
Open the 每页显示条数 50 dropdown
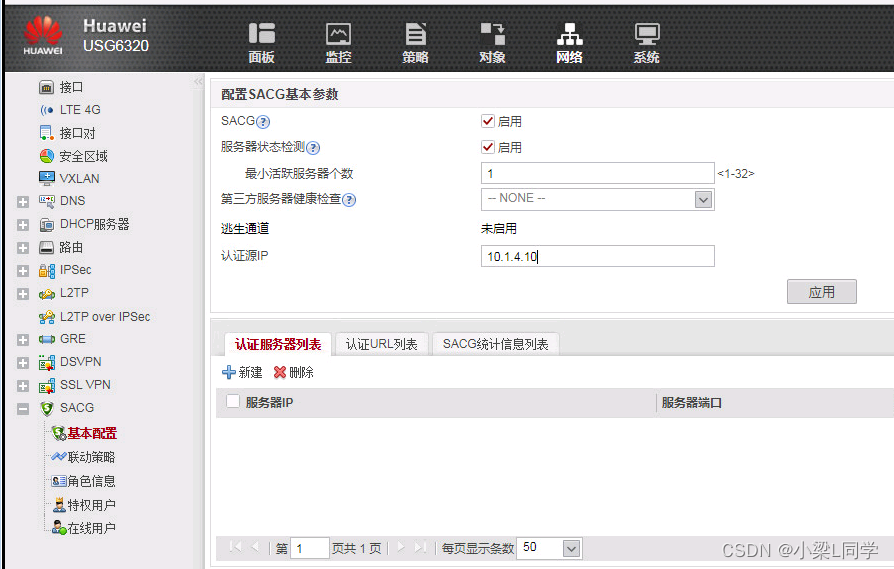[572, 548]
